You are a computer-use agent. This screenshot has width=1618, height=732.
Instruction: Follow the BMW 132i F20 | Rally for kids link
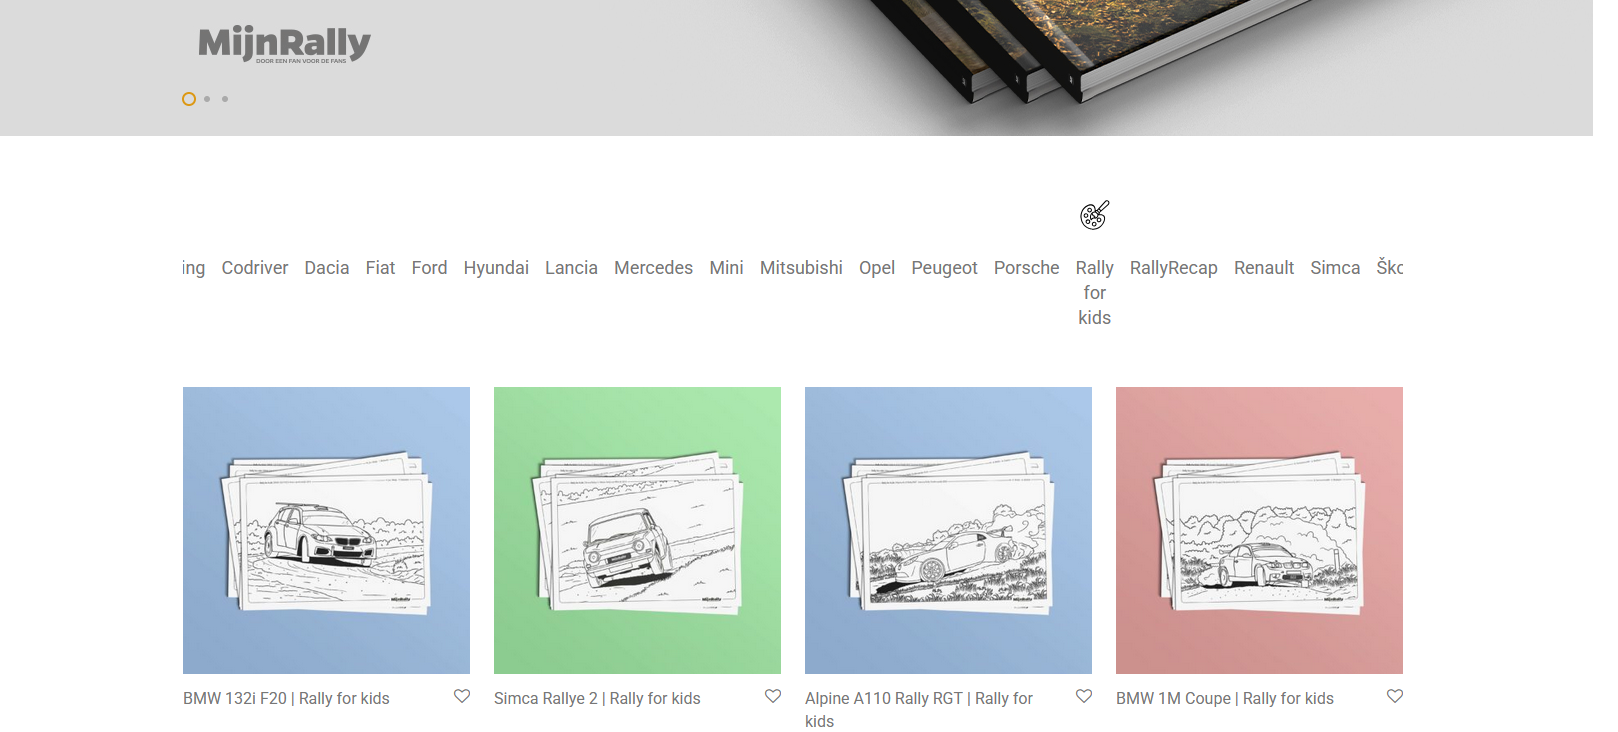(x=286, y=698)
